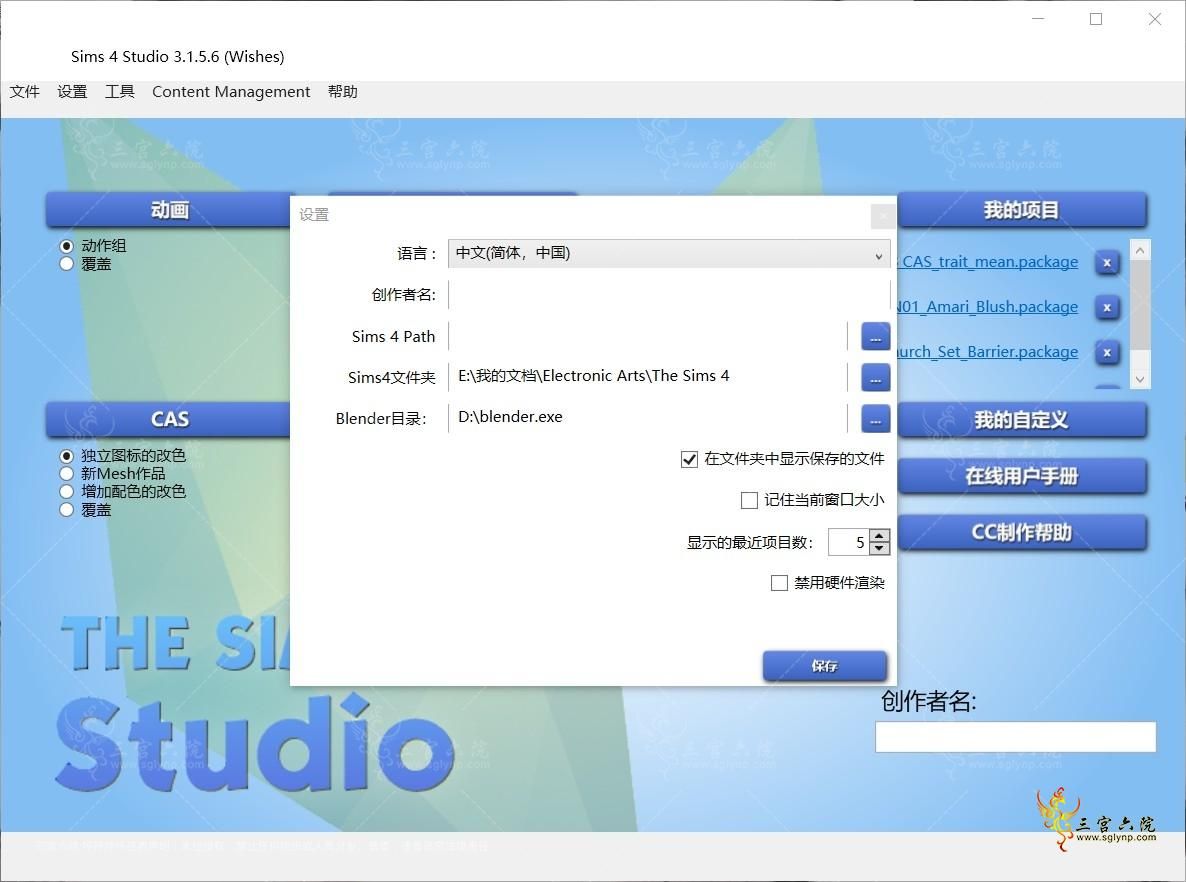Increase 显示的最近项目数 value
The width and height of the screenshot is (1186, 882).
(879, 536)
